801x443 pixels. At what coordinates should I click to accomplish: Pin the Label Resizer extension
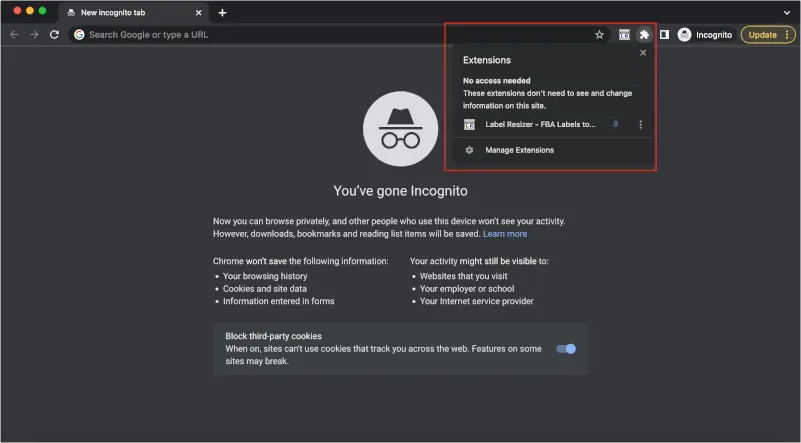(616, 124)
